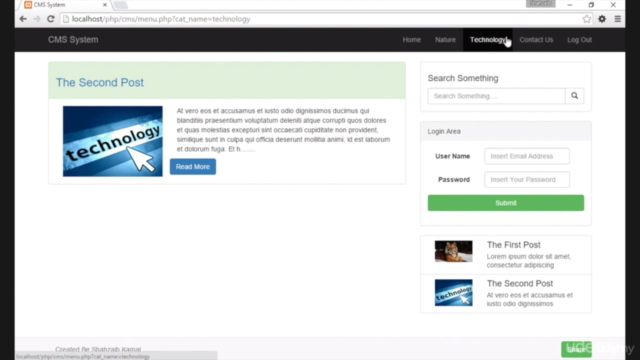Screen dimensions: 640x360
Task: Open The First Post sidebar title
Action: [x=513, y=245]
